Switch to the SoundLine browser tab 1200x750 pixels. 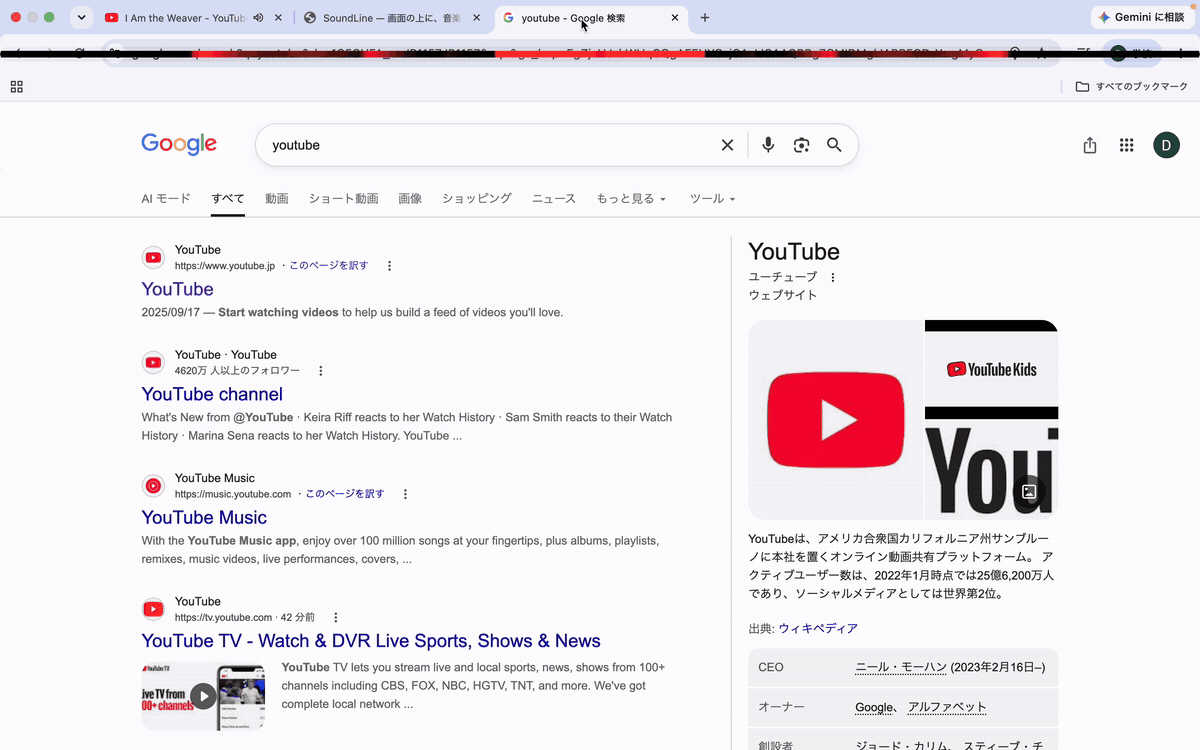pos(393,18)
